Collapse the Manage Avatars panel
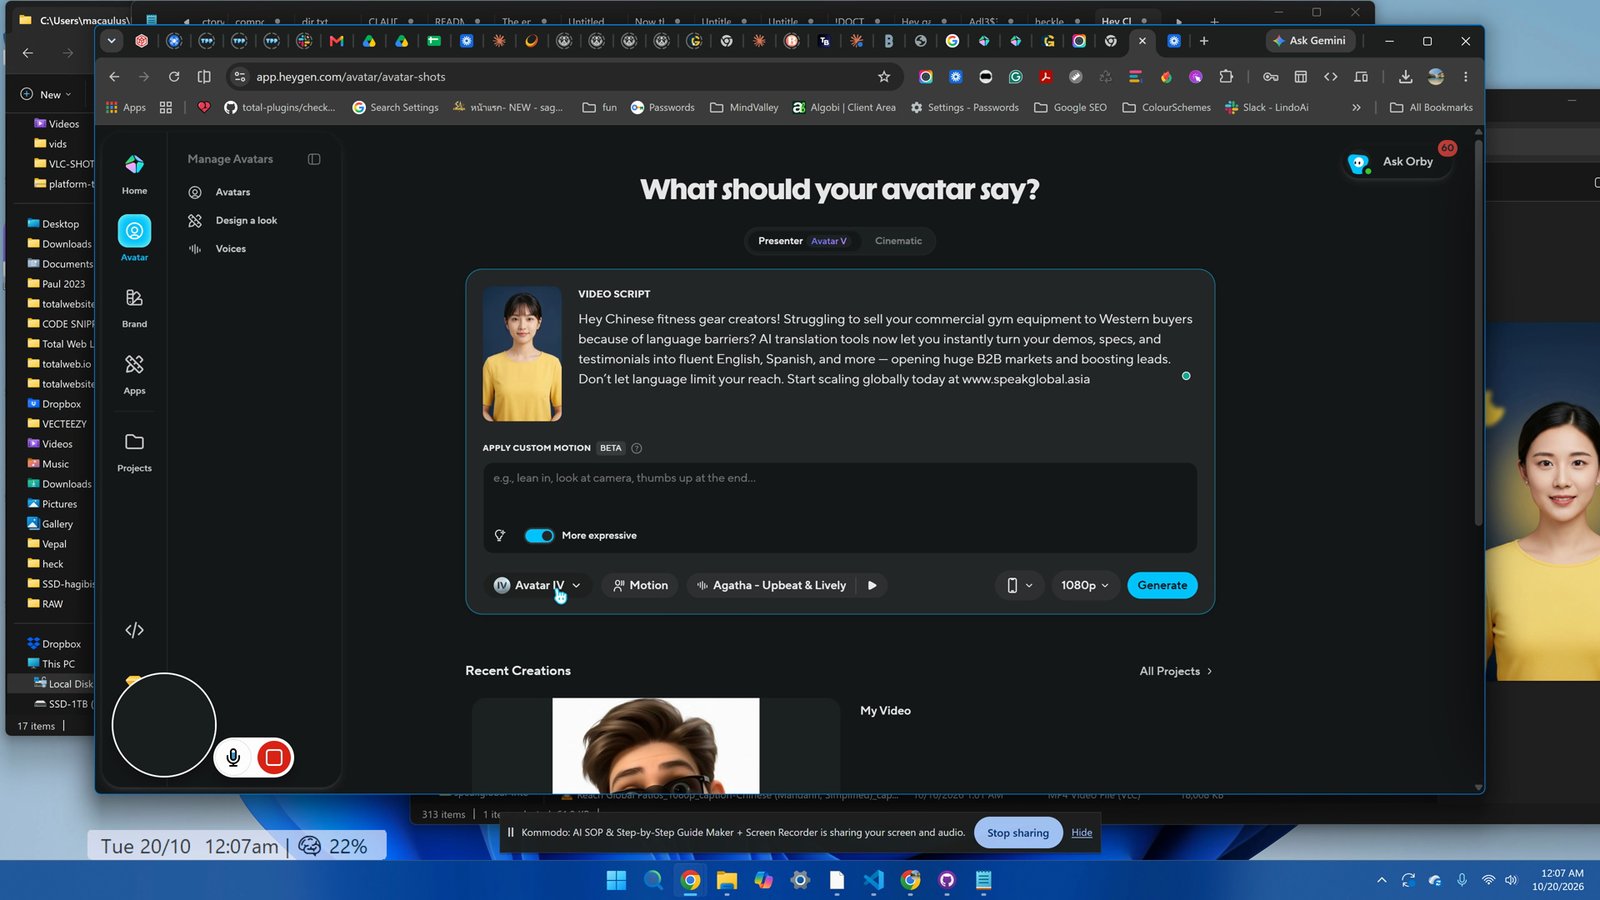This screenshot has height=900, width=1600. pyautogui.click(x=314, y=159)
